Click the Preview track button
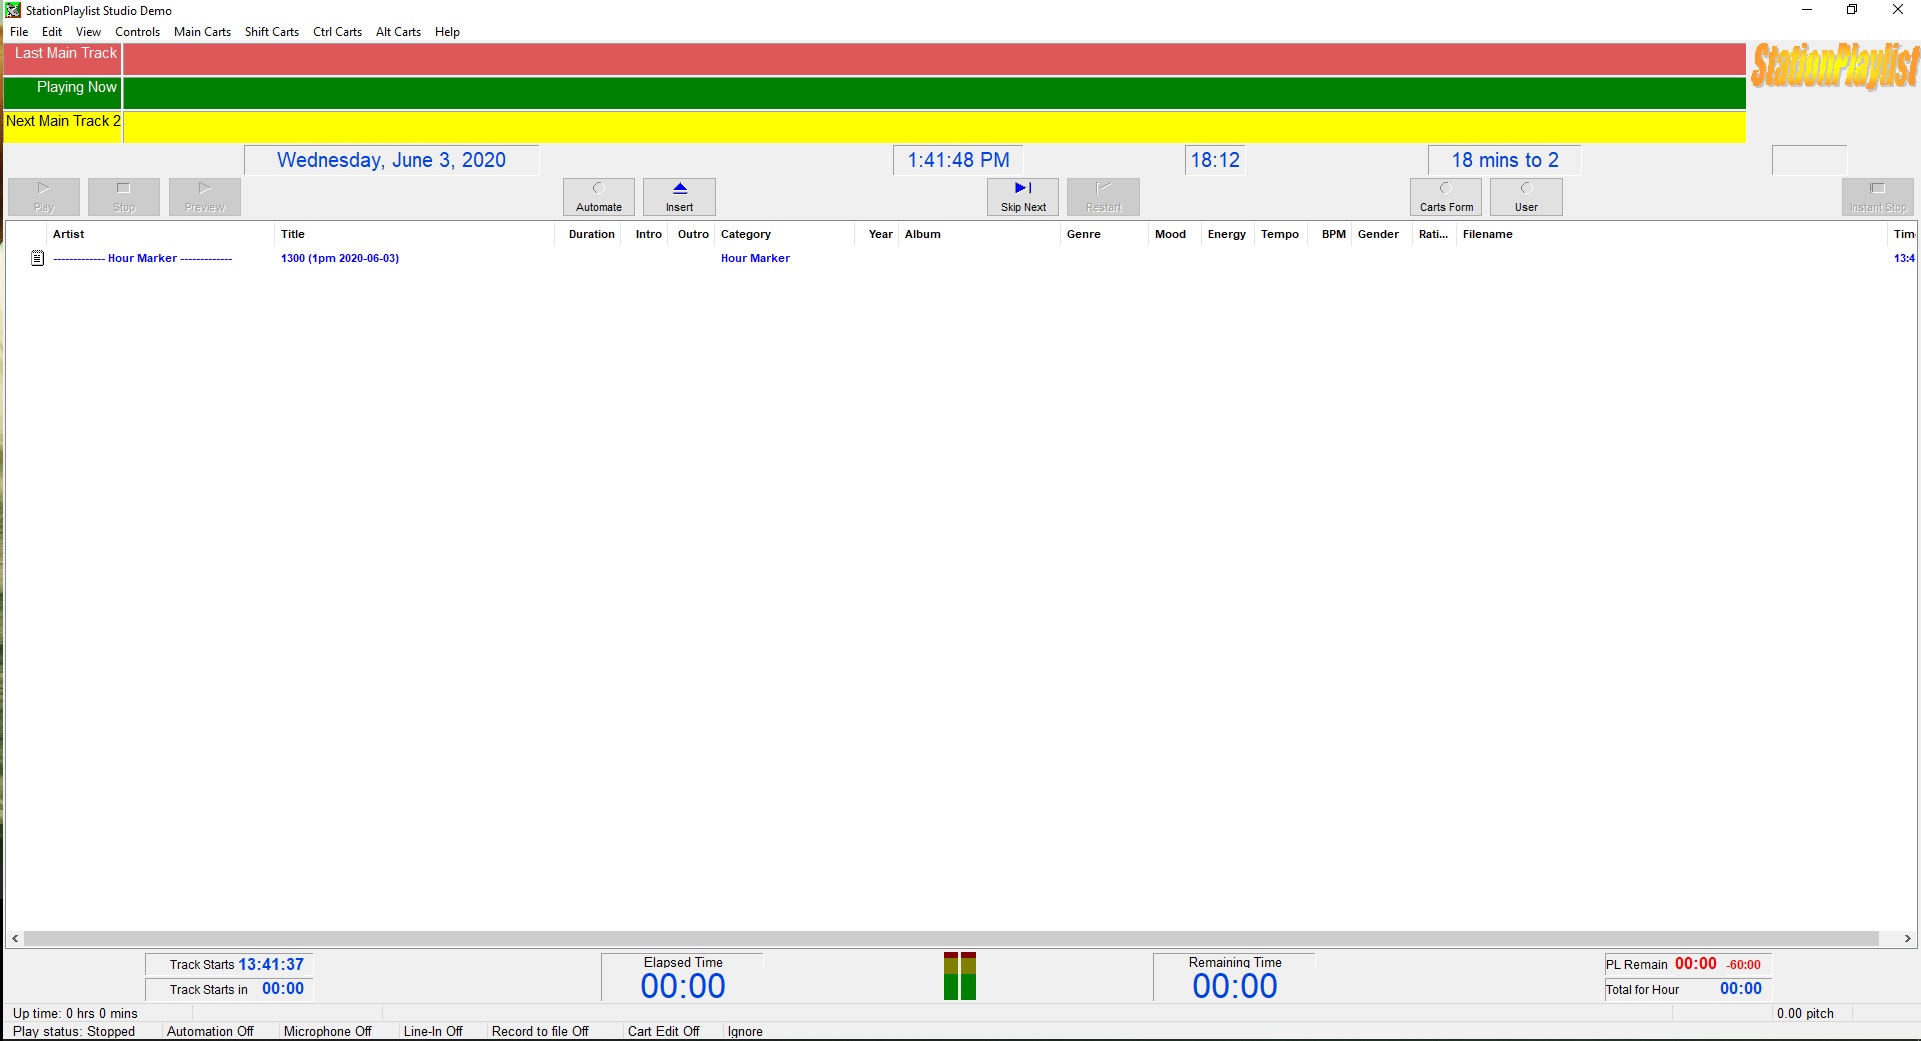The width and height of the screenshot is (1921, 1041). pyautogui.click(x=205, y=197)
